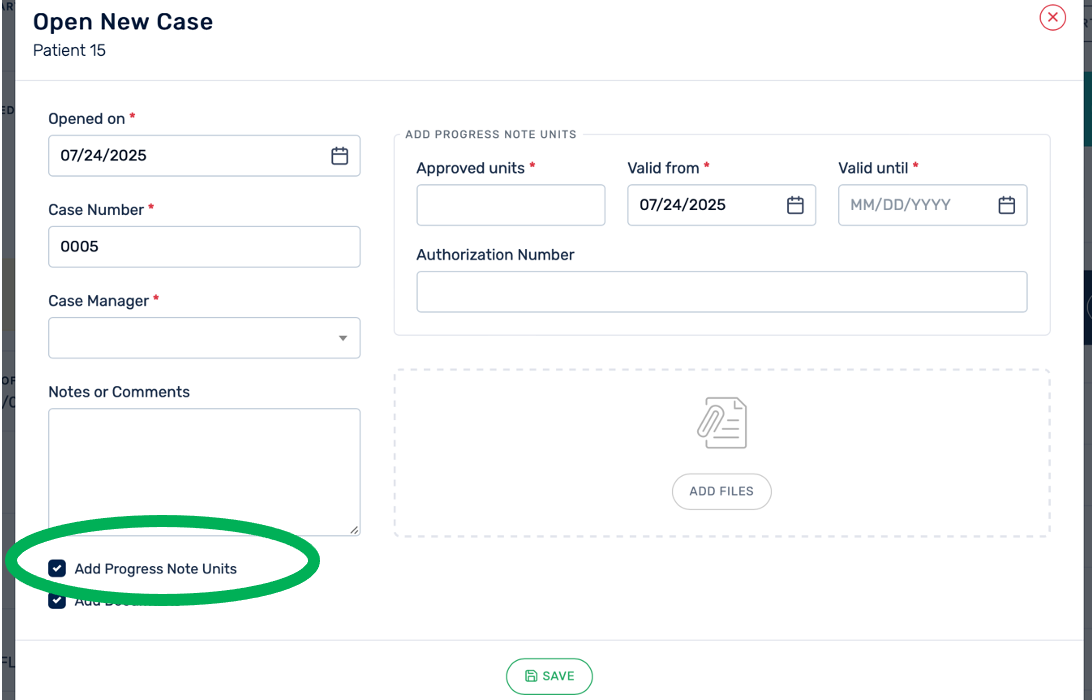Click the Valid until MM/DD/YYYY placeholder
The image size is (1092, 700).
(x=900, y=205)
